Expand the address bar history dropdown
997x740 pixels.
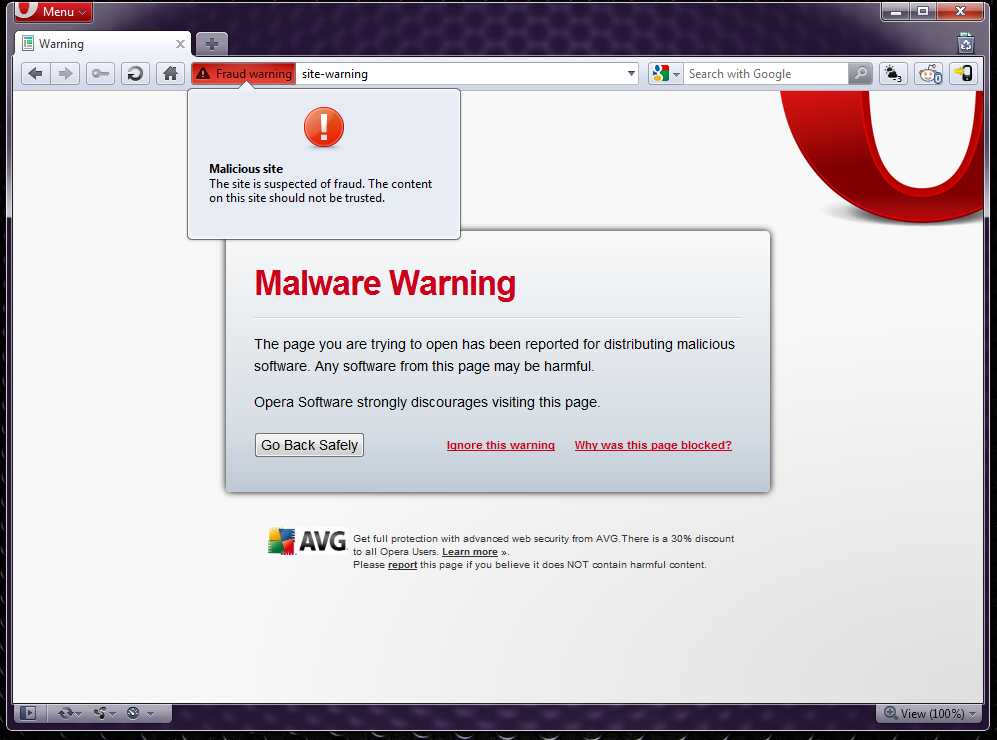coord(631,73)
